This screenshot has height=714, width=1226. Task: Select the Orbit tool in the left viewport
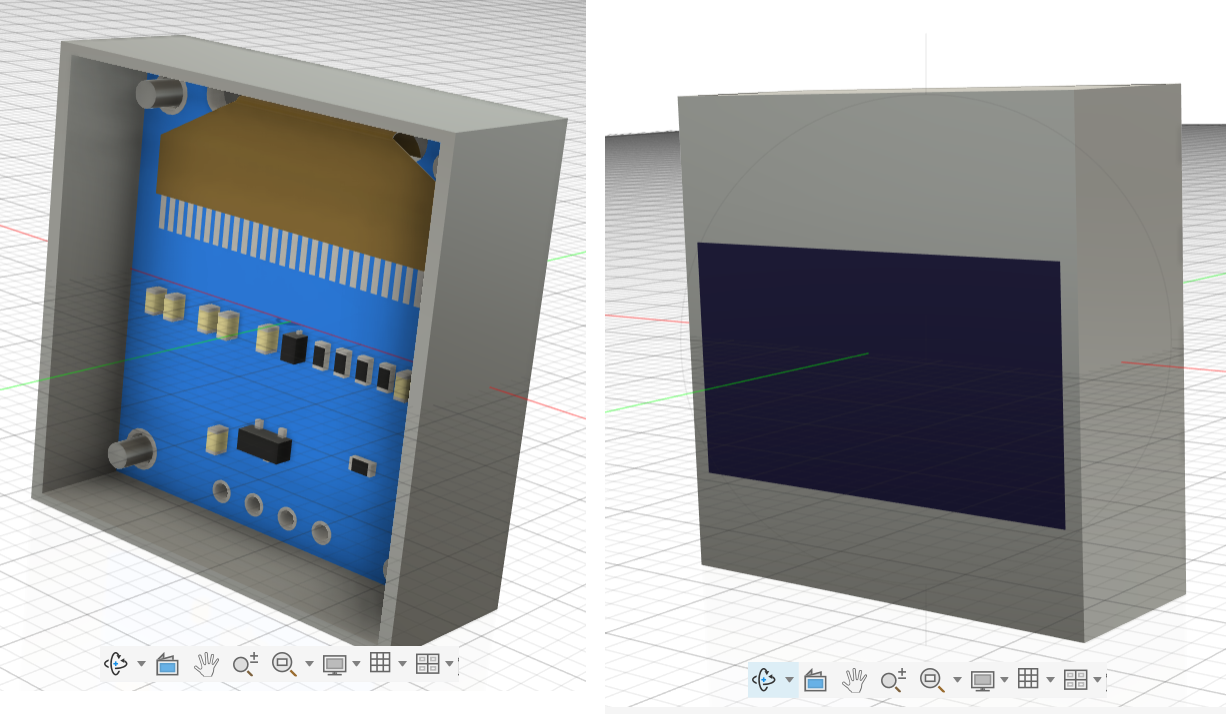117,663
